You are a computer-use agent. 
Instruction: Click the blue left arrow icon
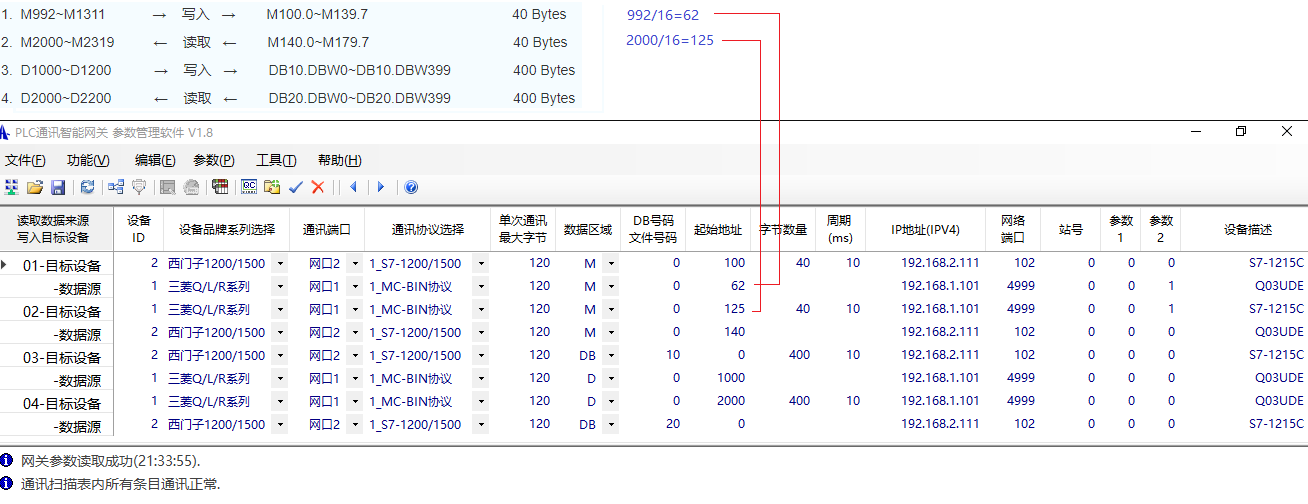tap(353, 187)
